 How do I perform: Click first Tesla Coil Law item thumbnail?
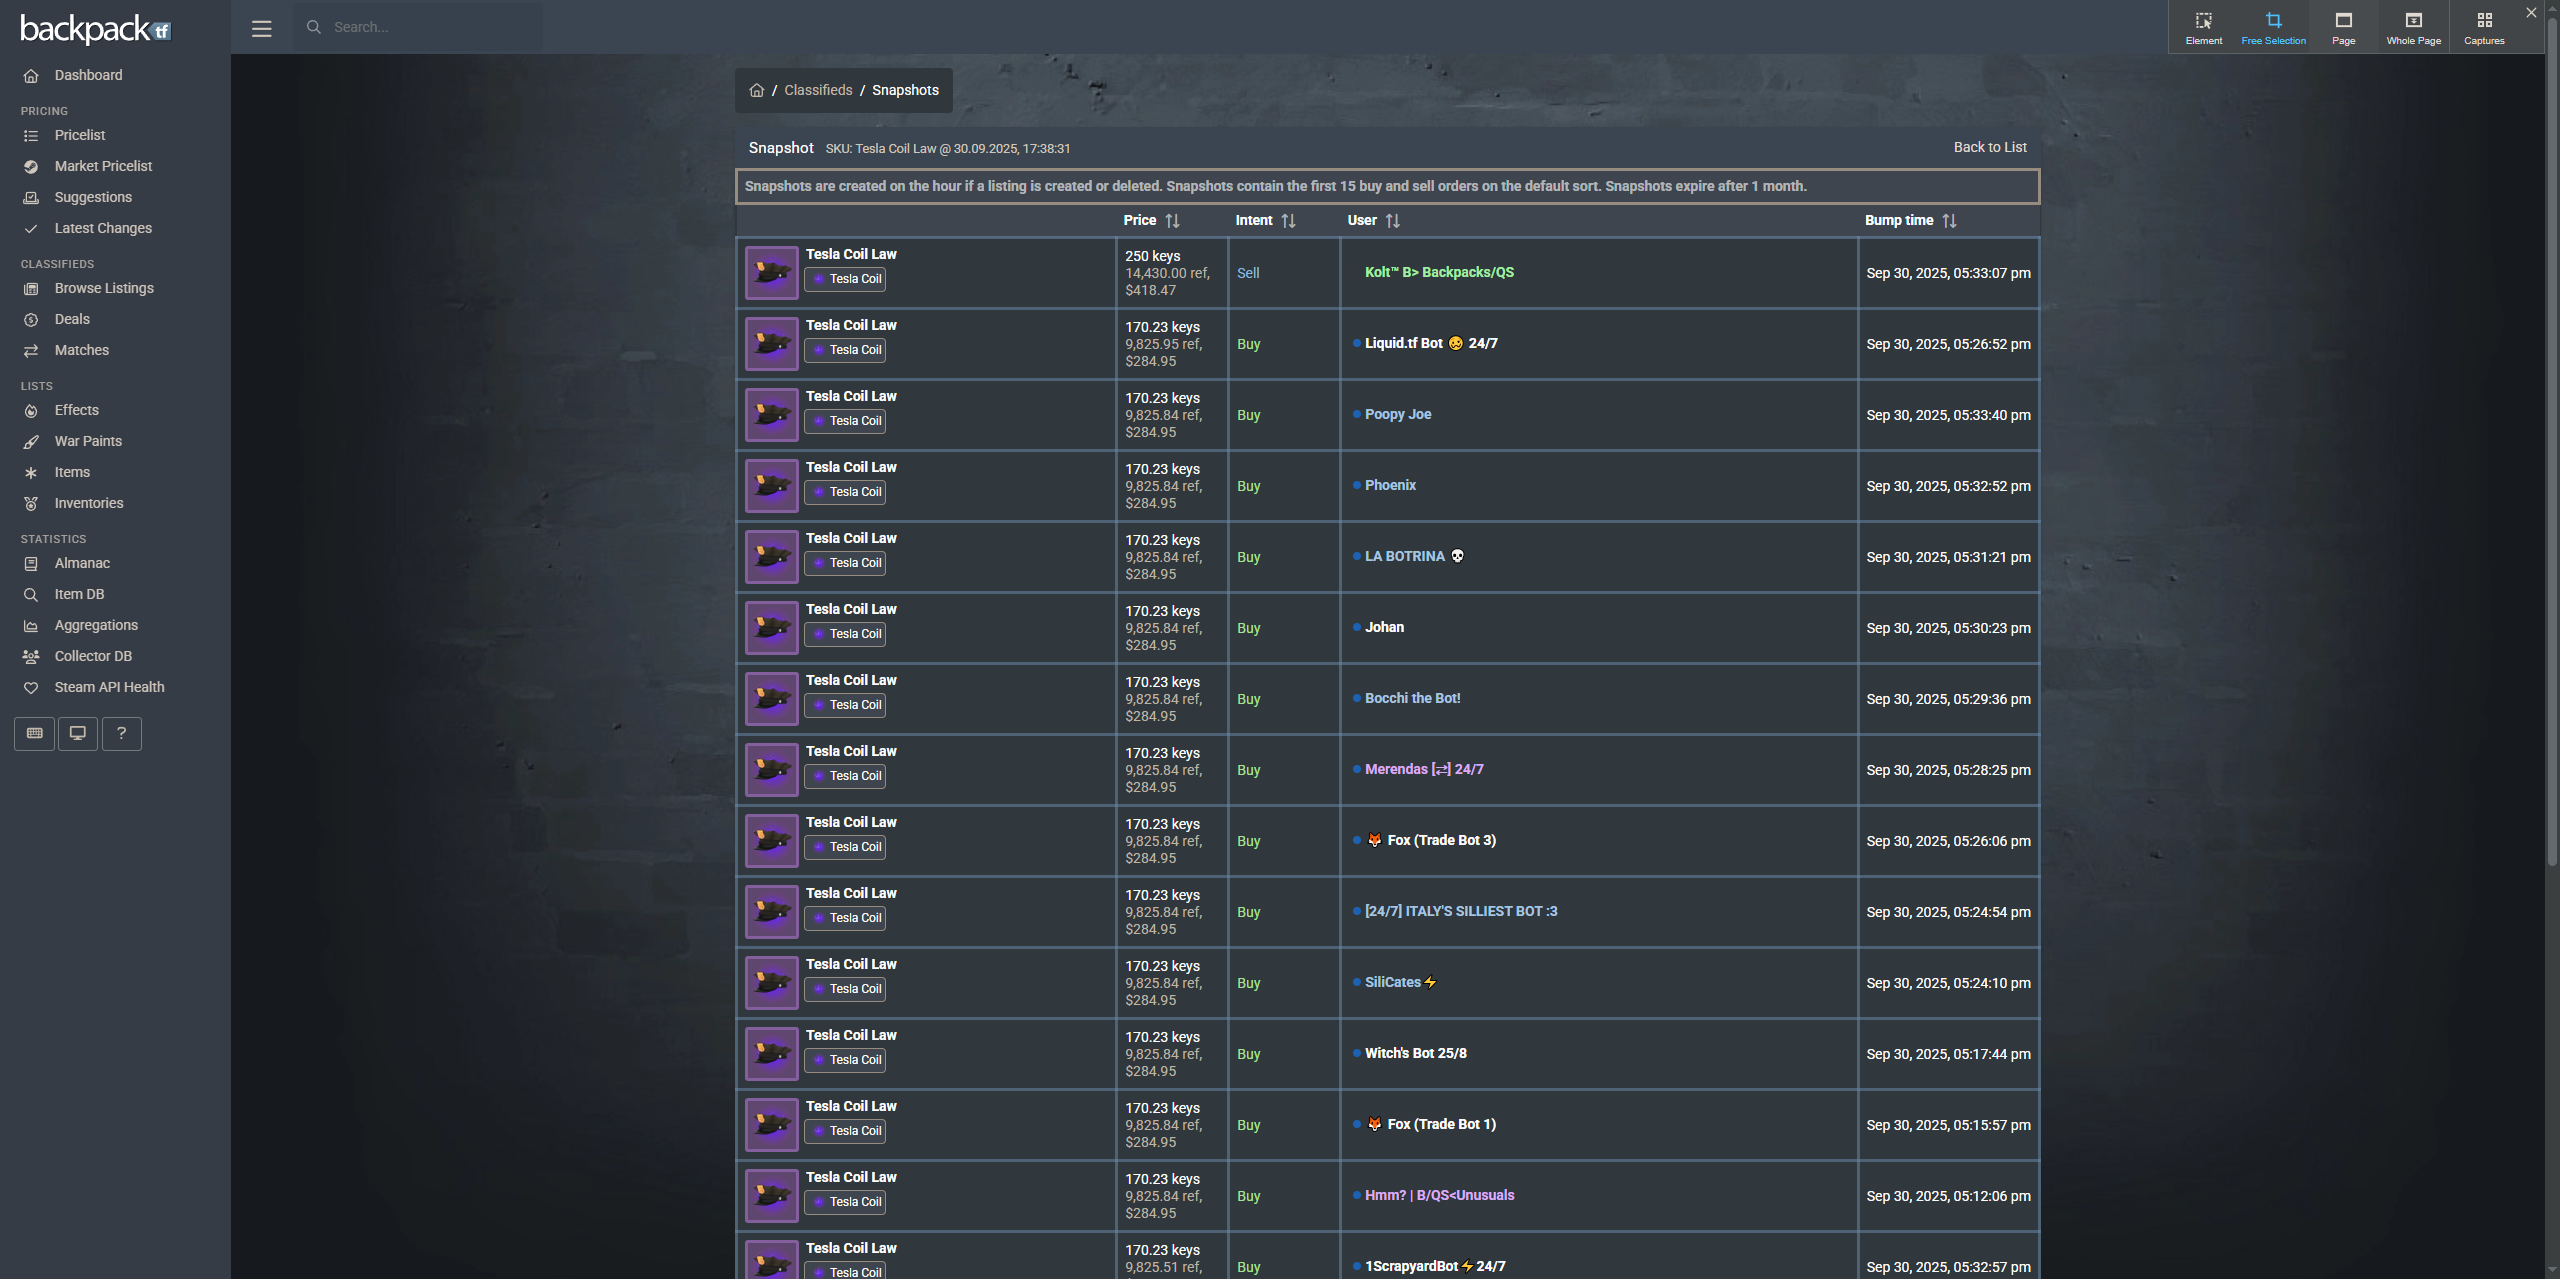pyautogui.click(x=771, y=273)
